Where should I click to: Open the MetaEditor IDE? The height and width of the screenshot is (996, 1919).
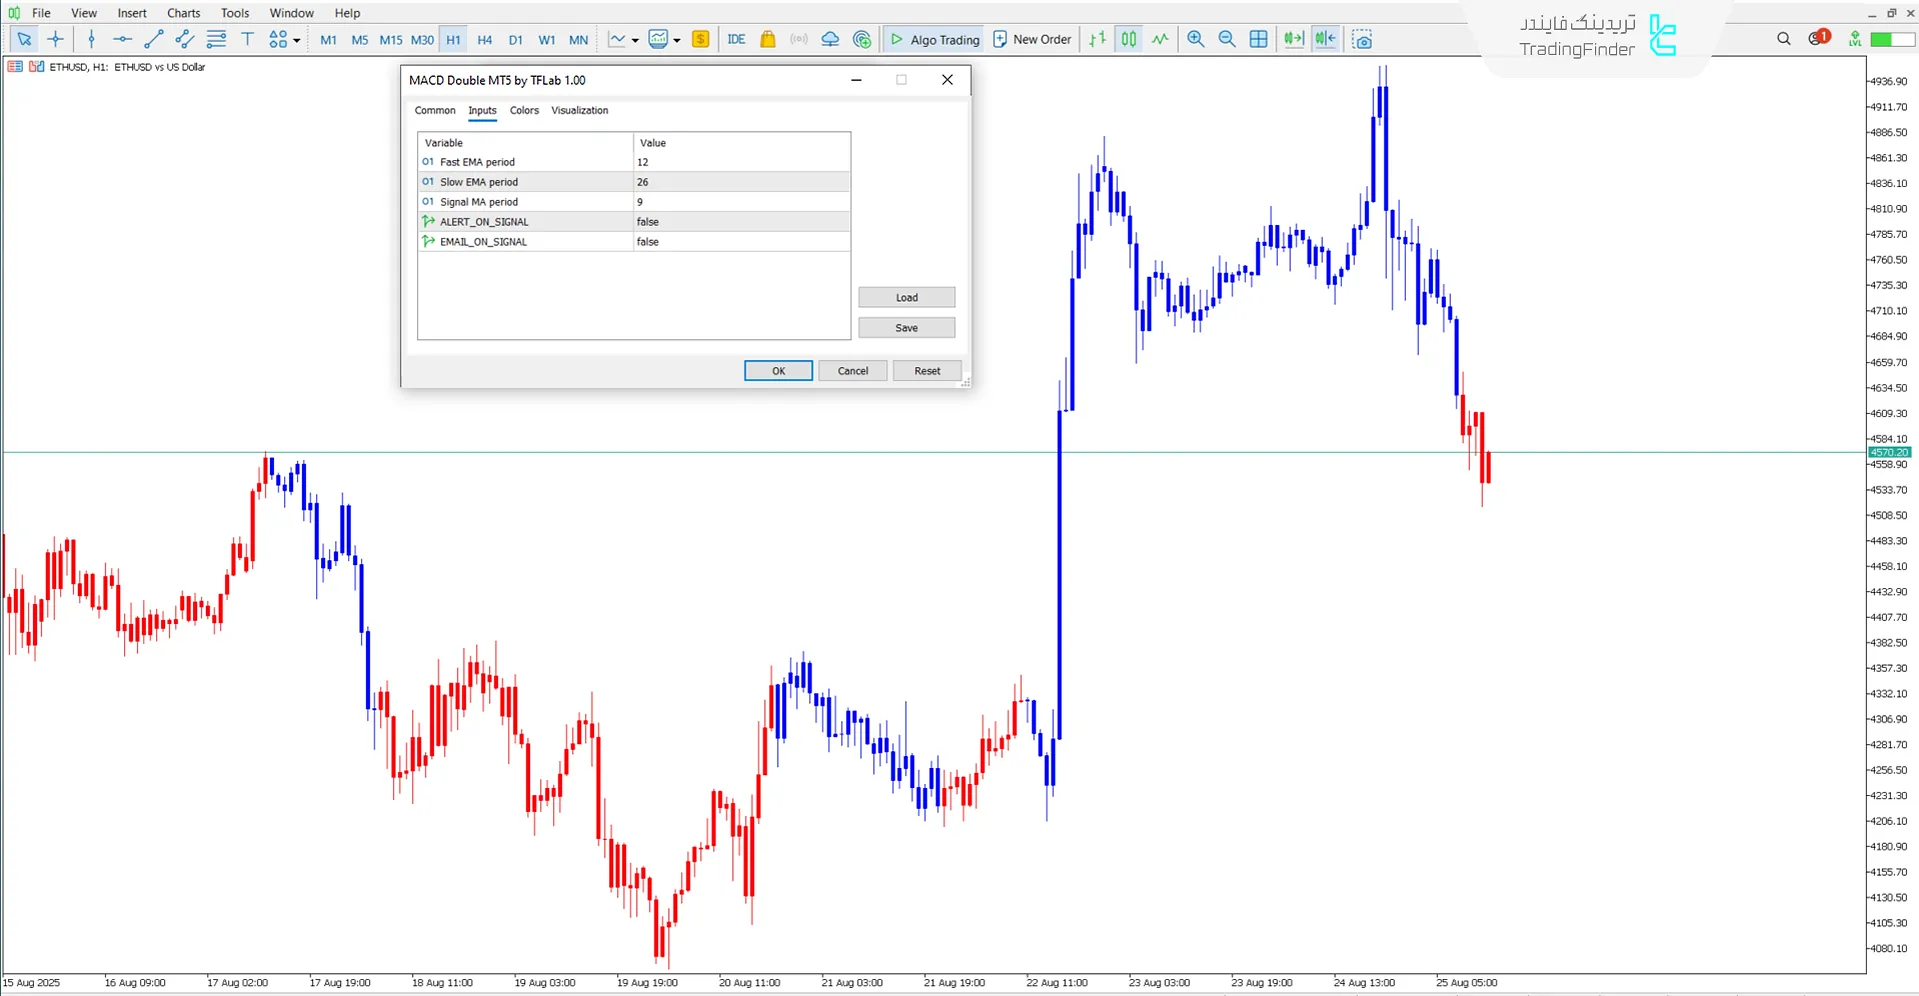tap(737, 39)
